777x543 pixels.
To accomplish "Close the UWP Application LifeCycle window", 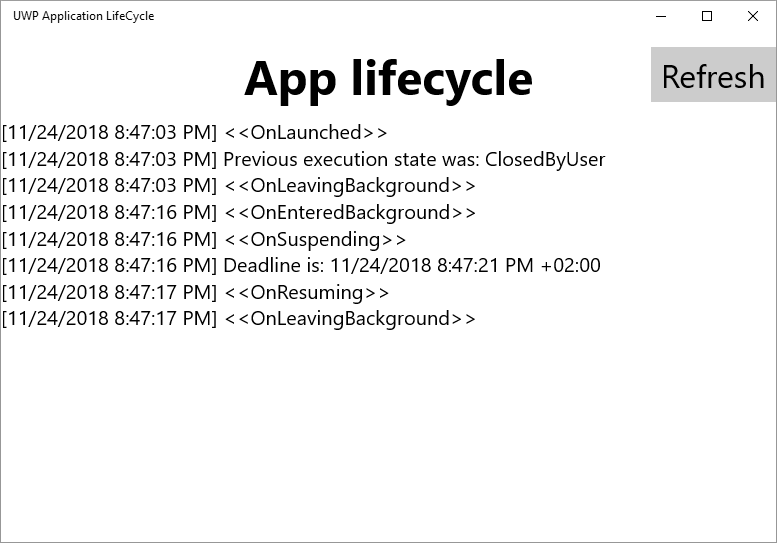I will [x=753, y=16].
